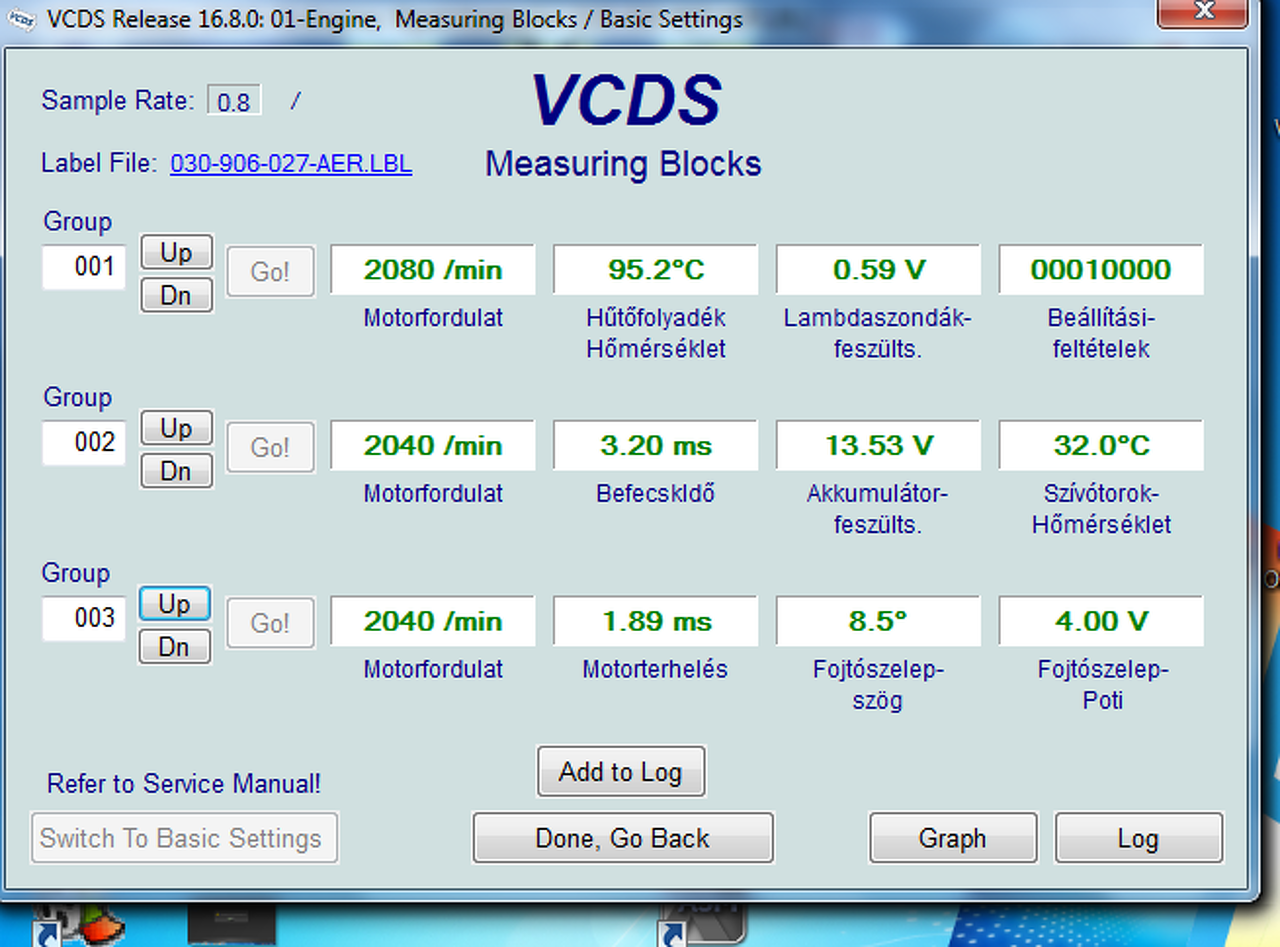Viewport: 1280px width, 947px height.
Task: Click Up next to group 003
Action: [x=175, y=604]
